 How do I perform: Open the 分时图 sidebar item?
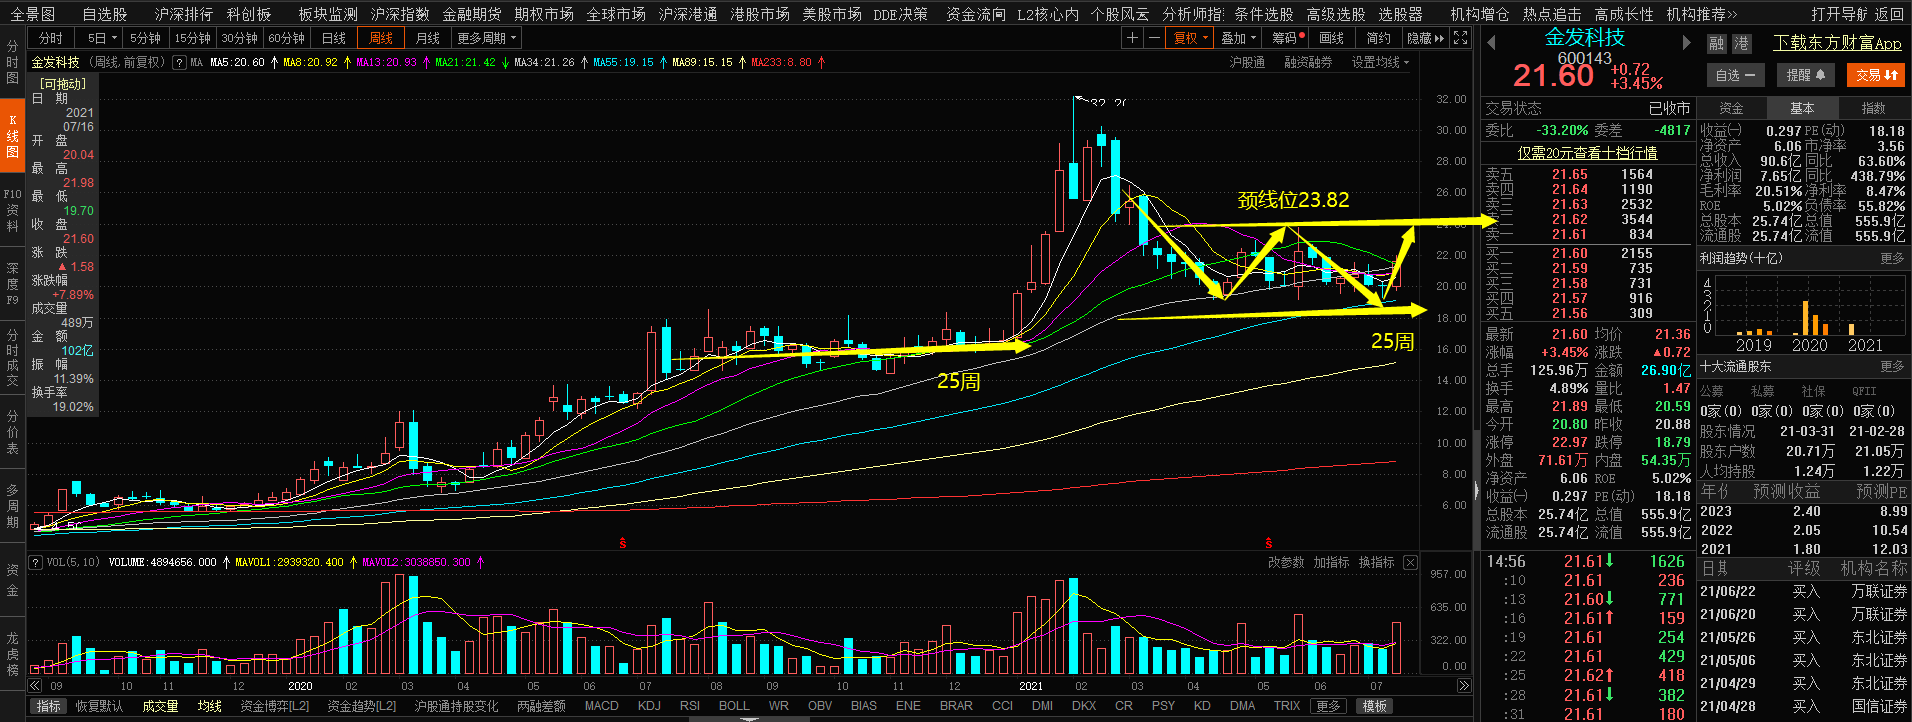(x=12, y=62)
